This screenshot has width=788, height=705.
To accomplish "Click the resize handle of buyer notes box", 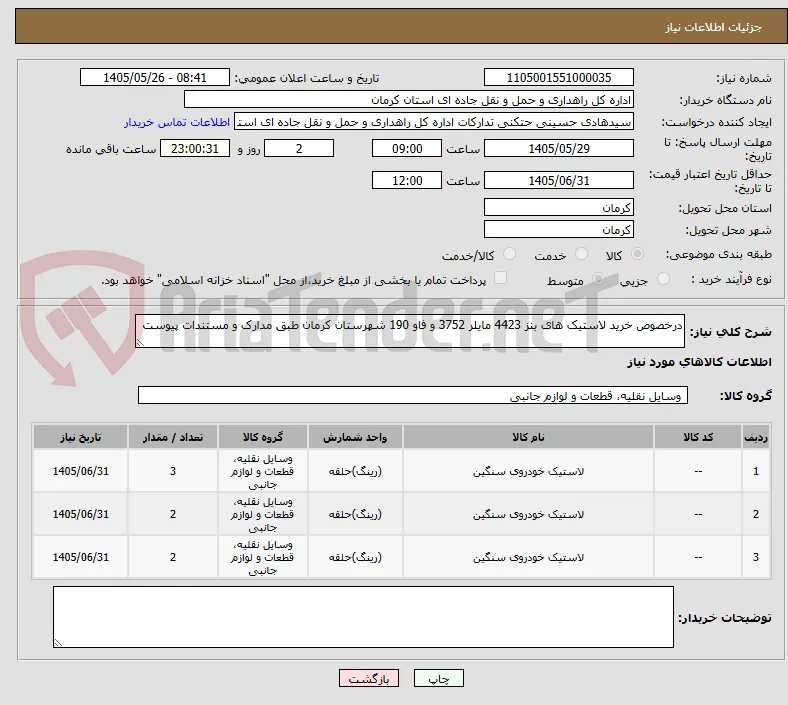I will [58, 643].
